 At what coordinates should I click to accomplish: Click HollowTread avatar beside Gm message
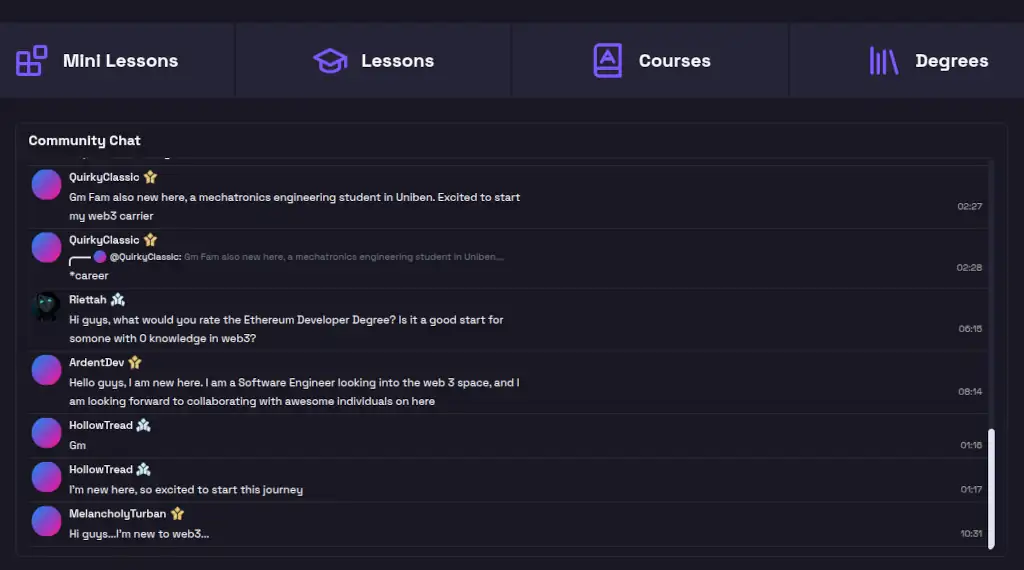(46, 433)
